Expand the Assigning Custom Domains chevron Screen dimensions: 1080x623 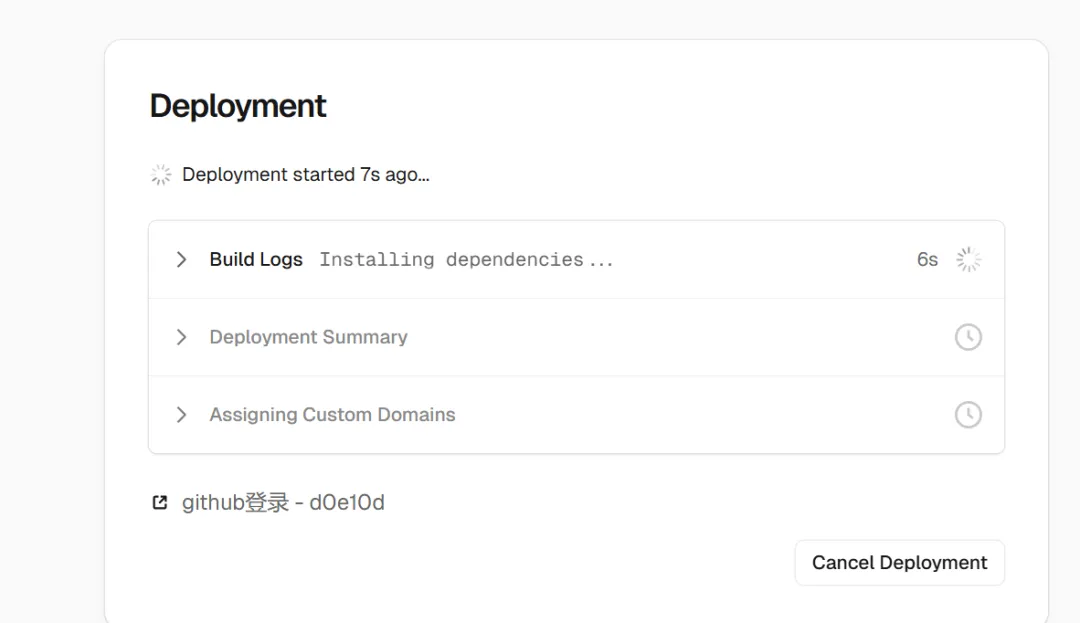pos(181,415)
